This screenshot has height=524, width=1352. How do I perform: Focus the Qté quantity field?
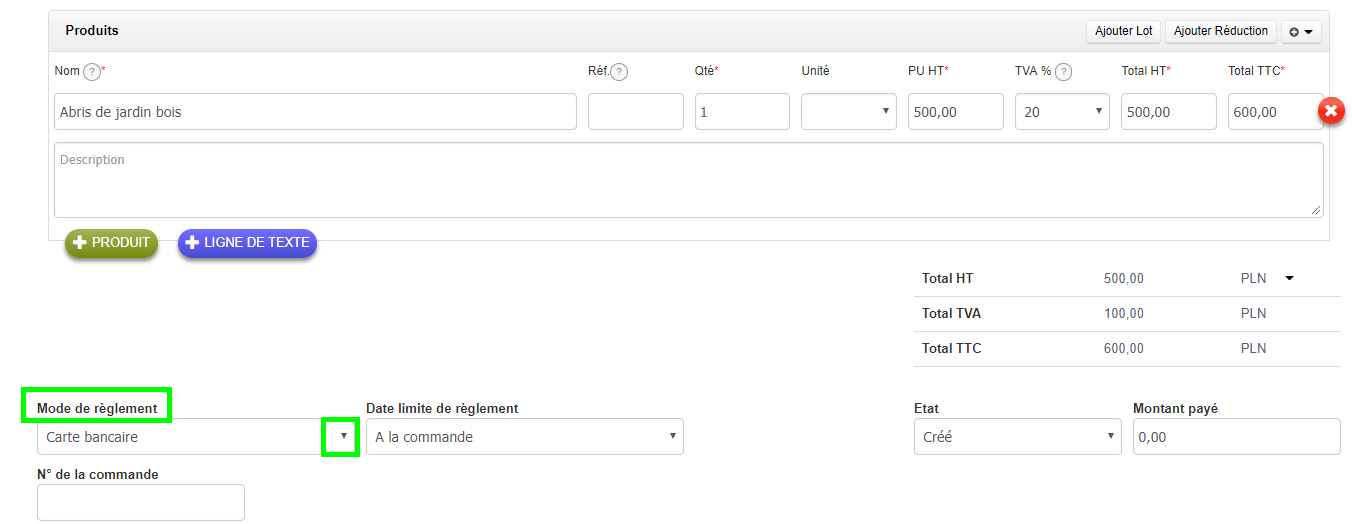tap(742, 112)
